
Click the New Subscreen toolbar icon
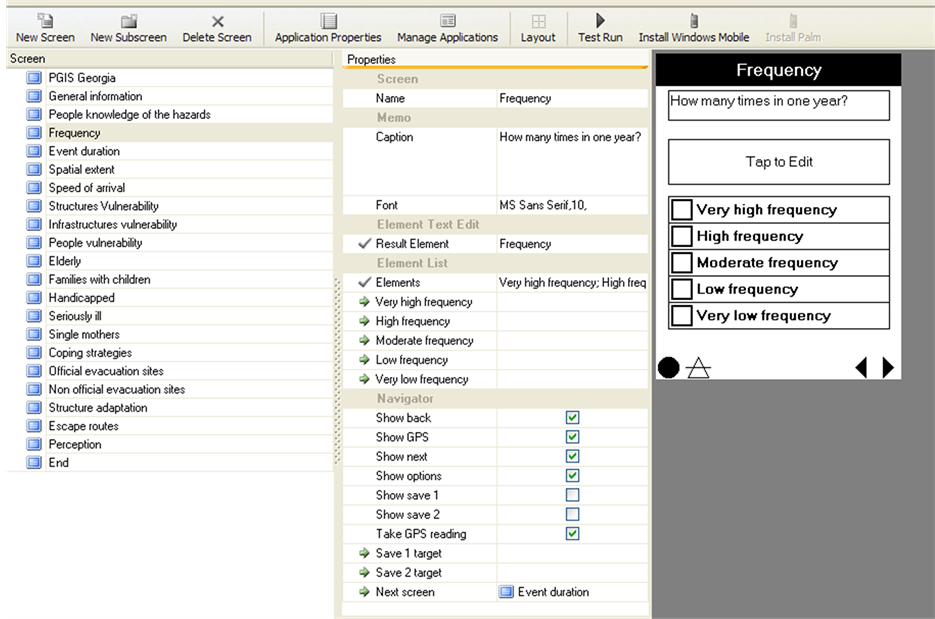pos(128,21)
